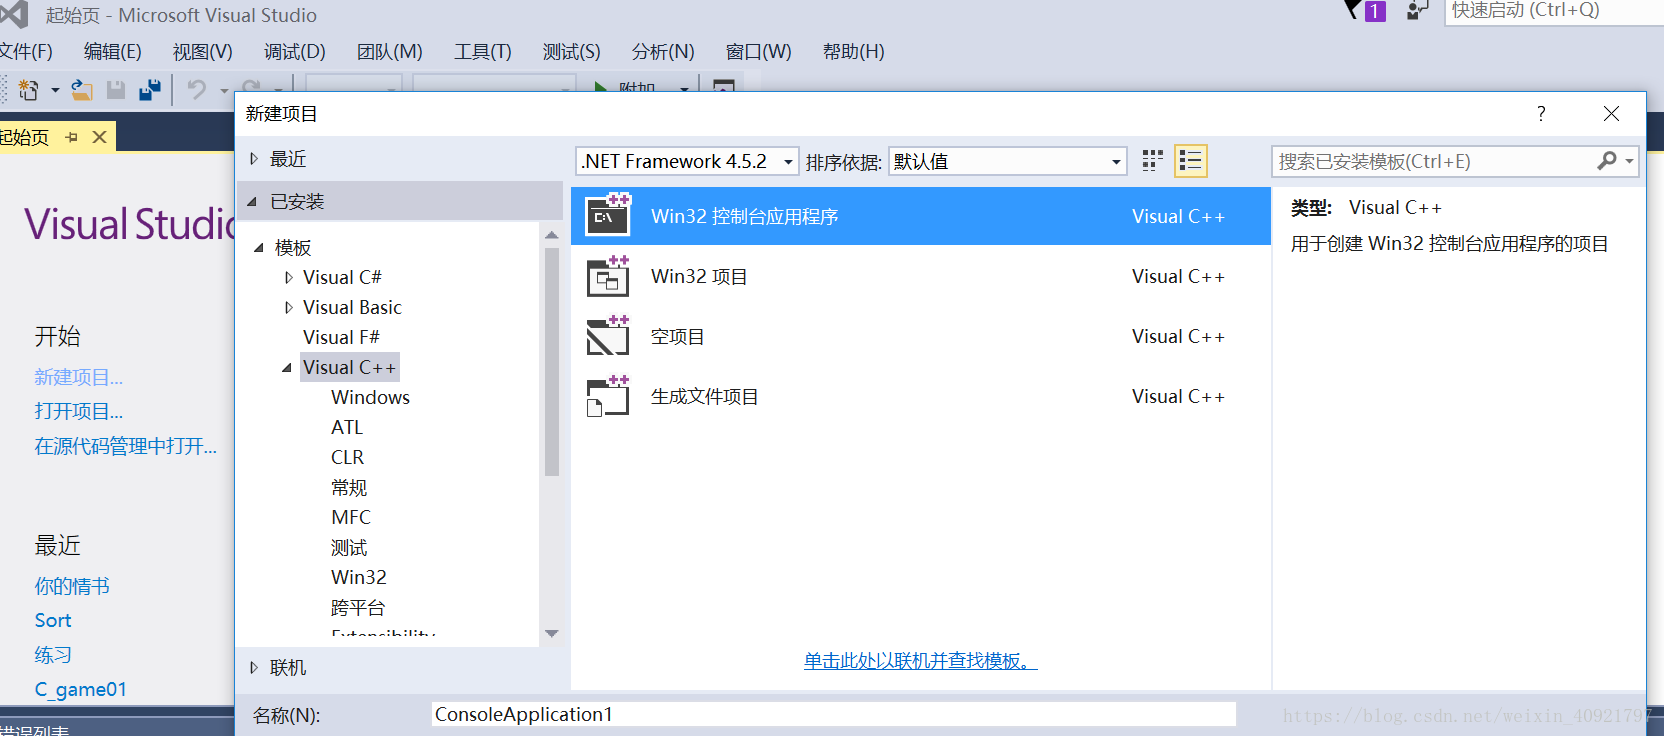Click the save all toolbar icon
The width and height of the screenshot is (1664, 736).
coord(150,90)
